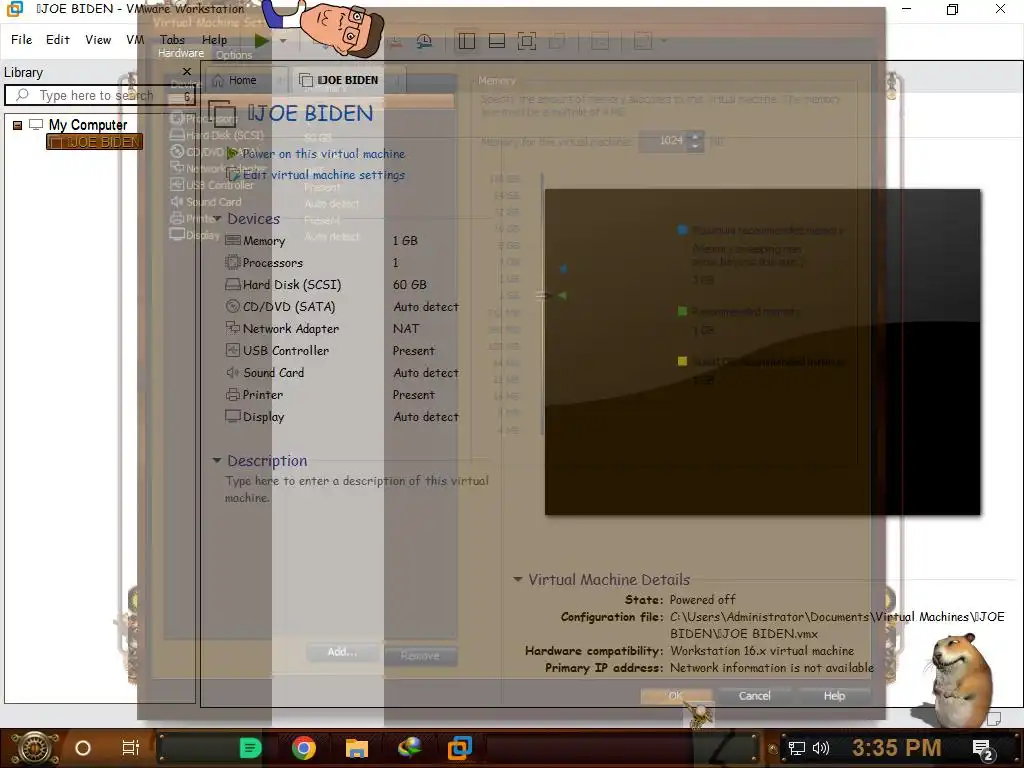
Task: Open the power options dropdown arrow
Action: pyautogui.click(x=283, y=41)
